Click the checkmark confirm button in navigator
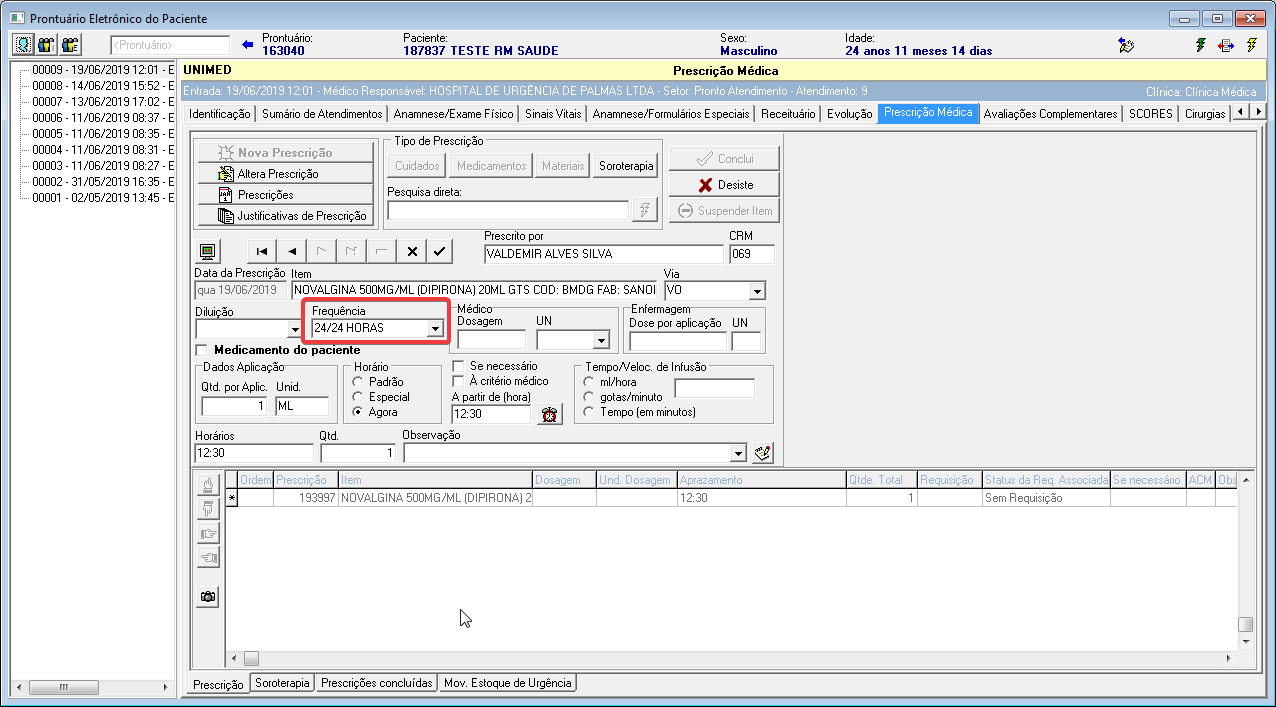The width and height of the screenshot is (1276, 707). (x=440, y=251)
